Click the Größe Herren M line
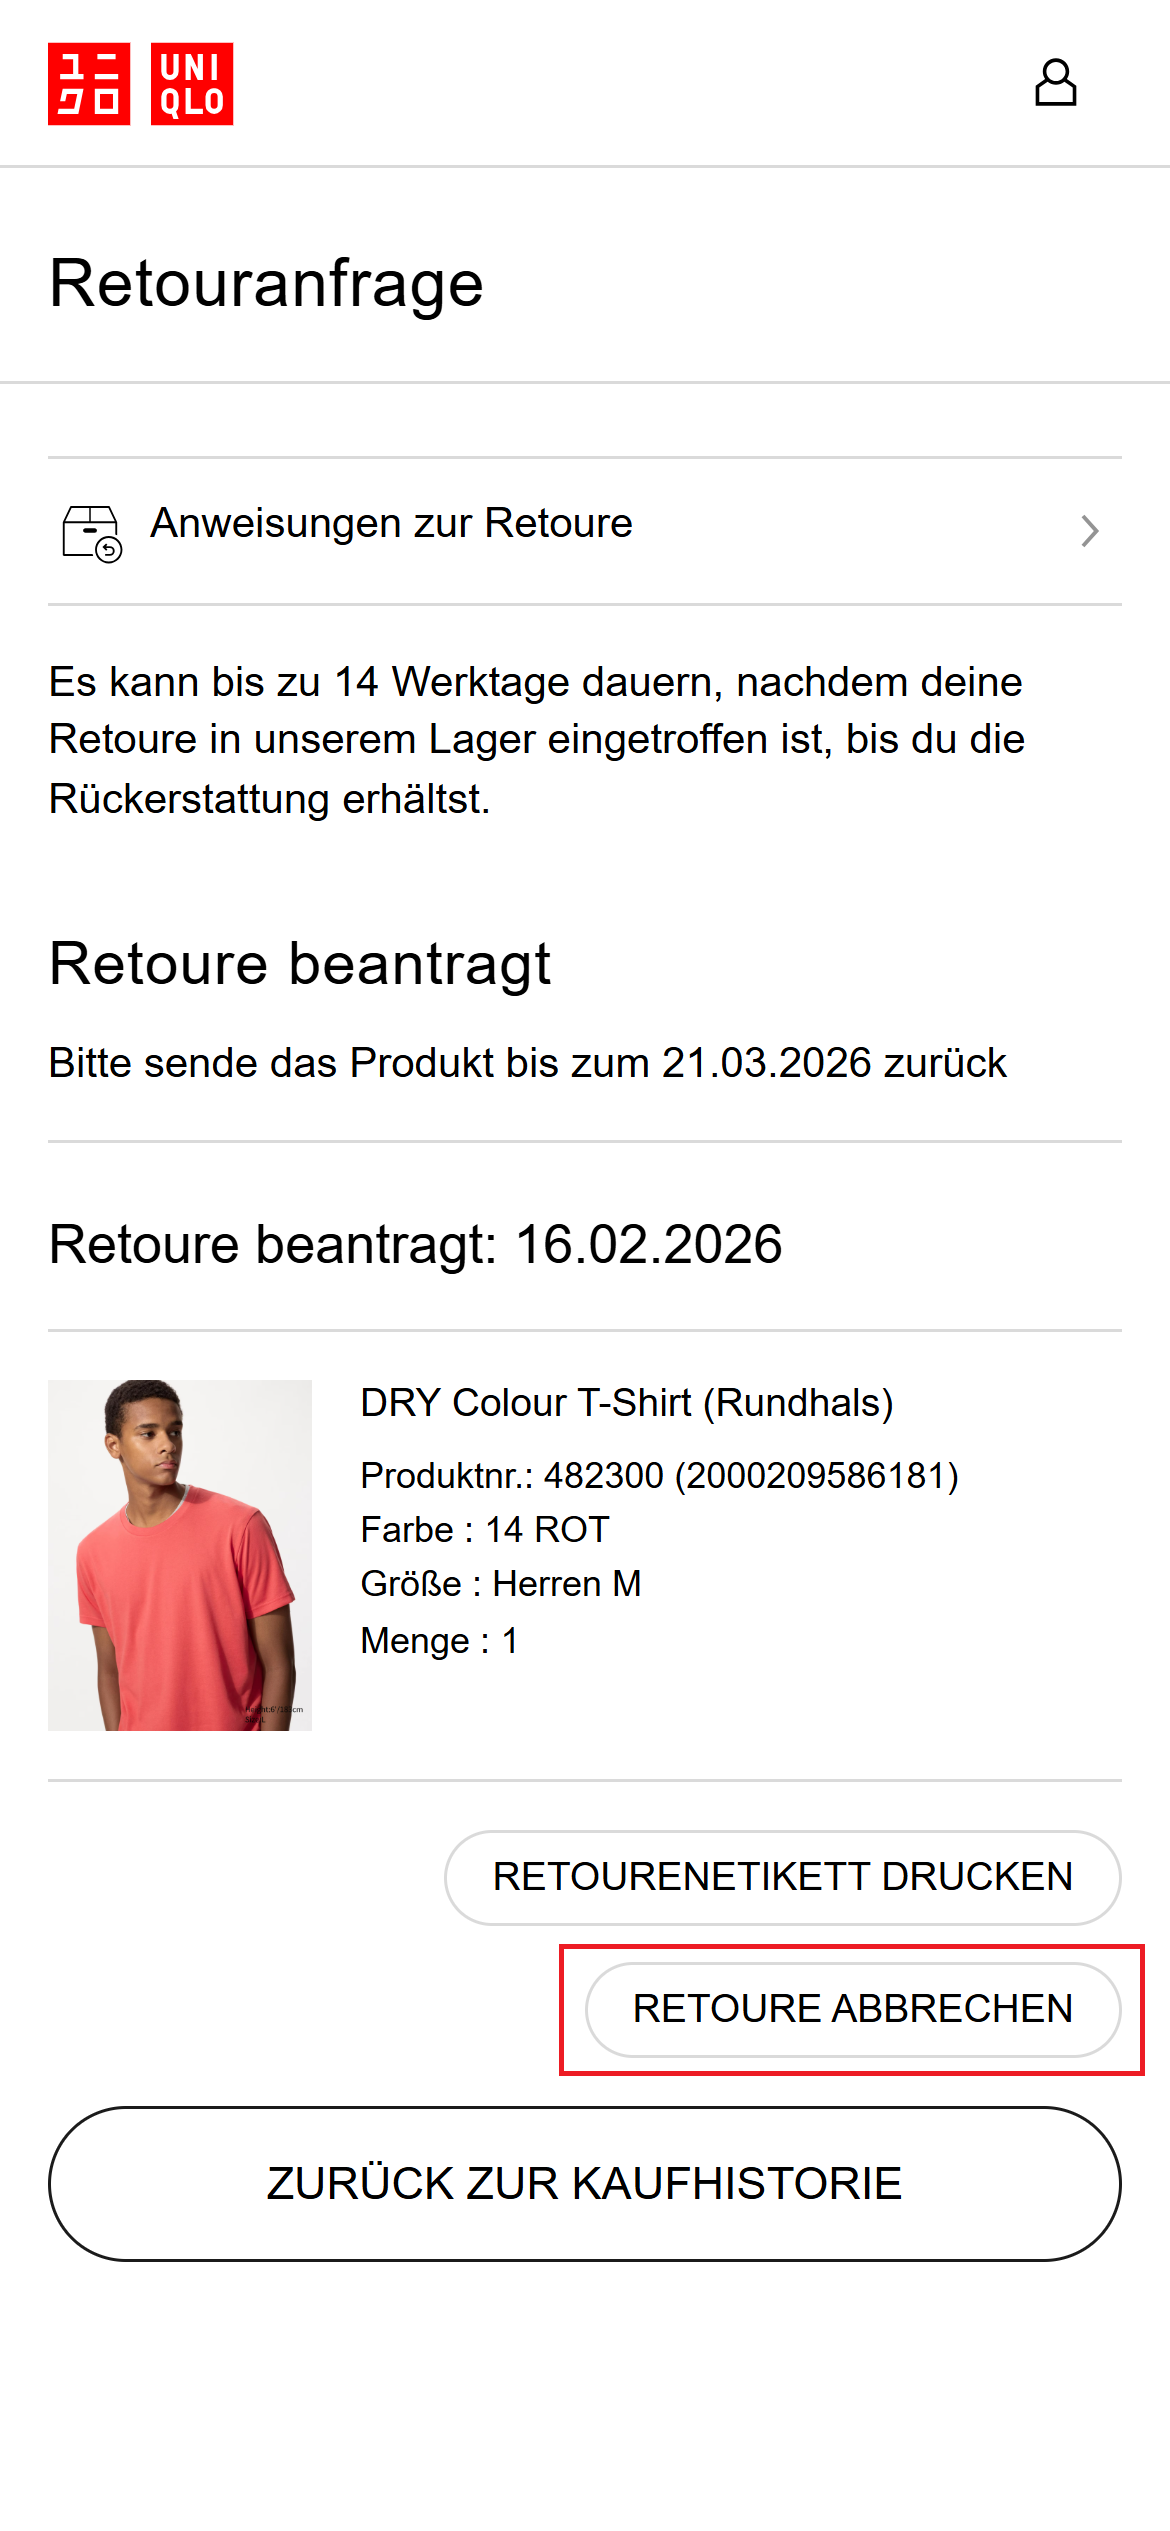This screenshot has height=2531, width=1170. coord(501,1584)
